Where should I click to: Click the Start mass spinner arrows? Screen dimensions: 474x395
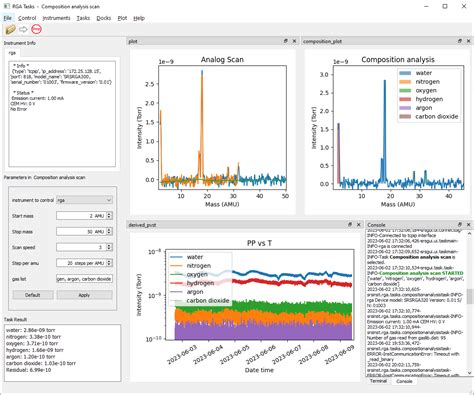click(109, 216)
